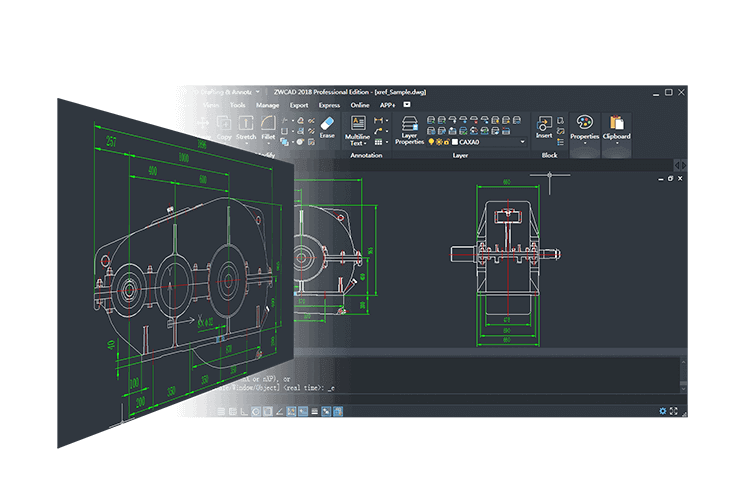Click the leader icon in Annotation
The width and height of the screenshot is (749, 481).
click(x=378, y=131)
